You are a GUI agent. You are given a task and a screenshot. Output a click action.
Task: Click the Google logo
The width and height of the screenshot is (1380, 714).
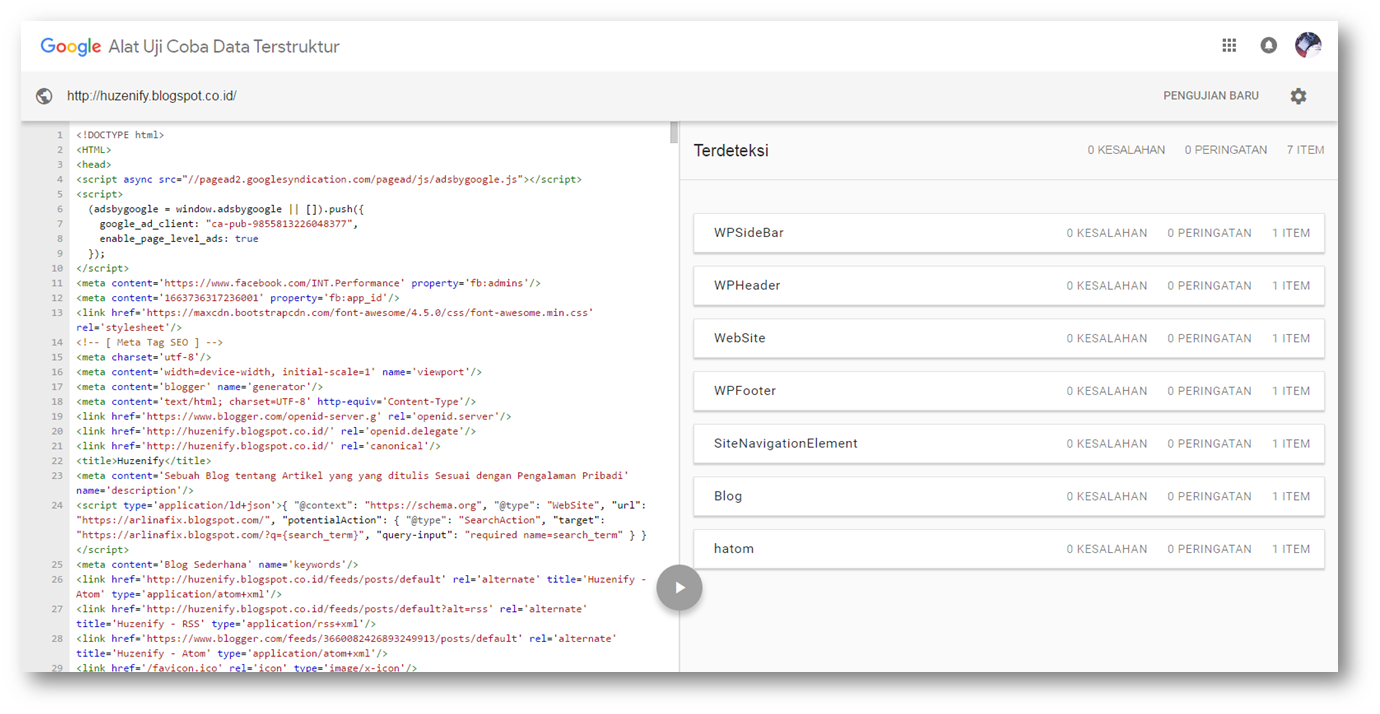70,46
